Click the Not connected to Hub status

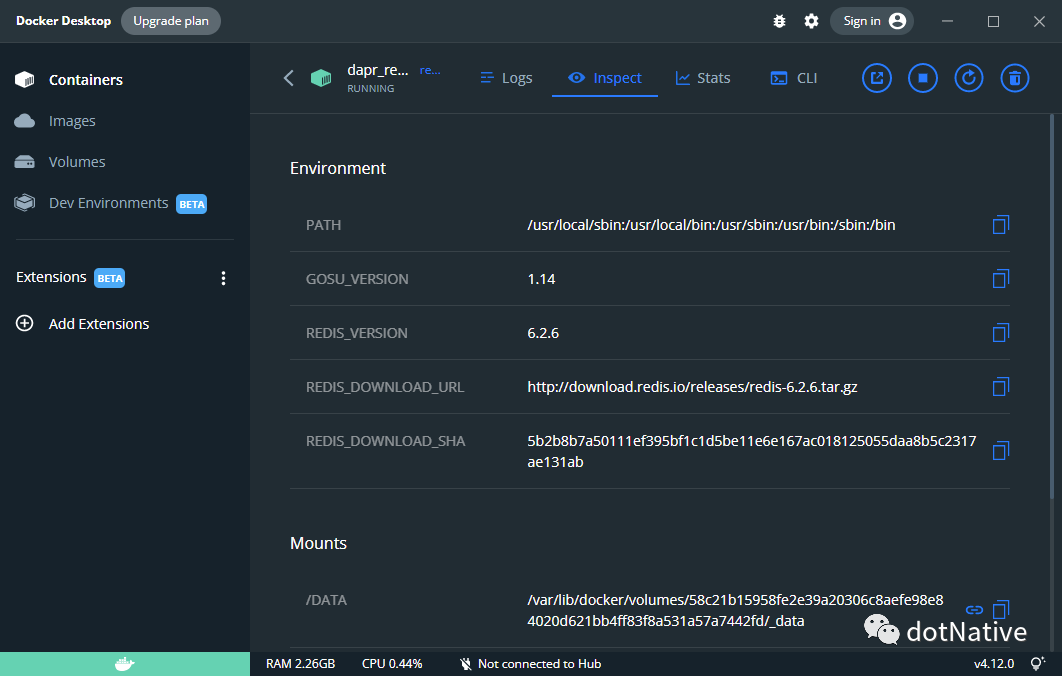click(x=530, y=664)
